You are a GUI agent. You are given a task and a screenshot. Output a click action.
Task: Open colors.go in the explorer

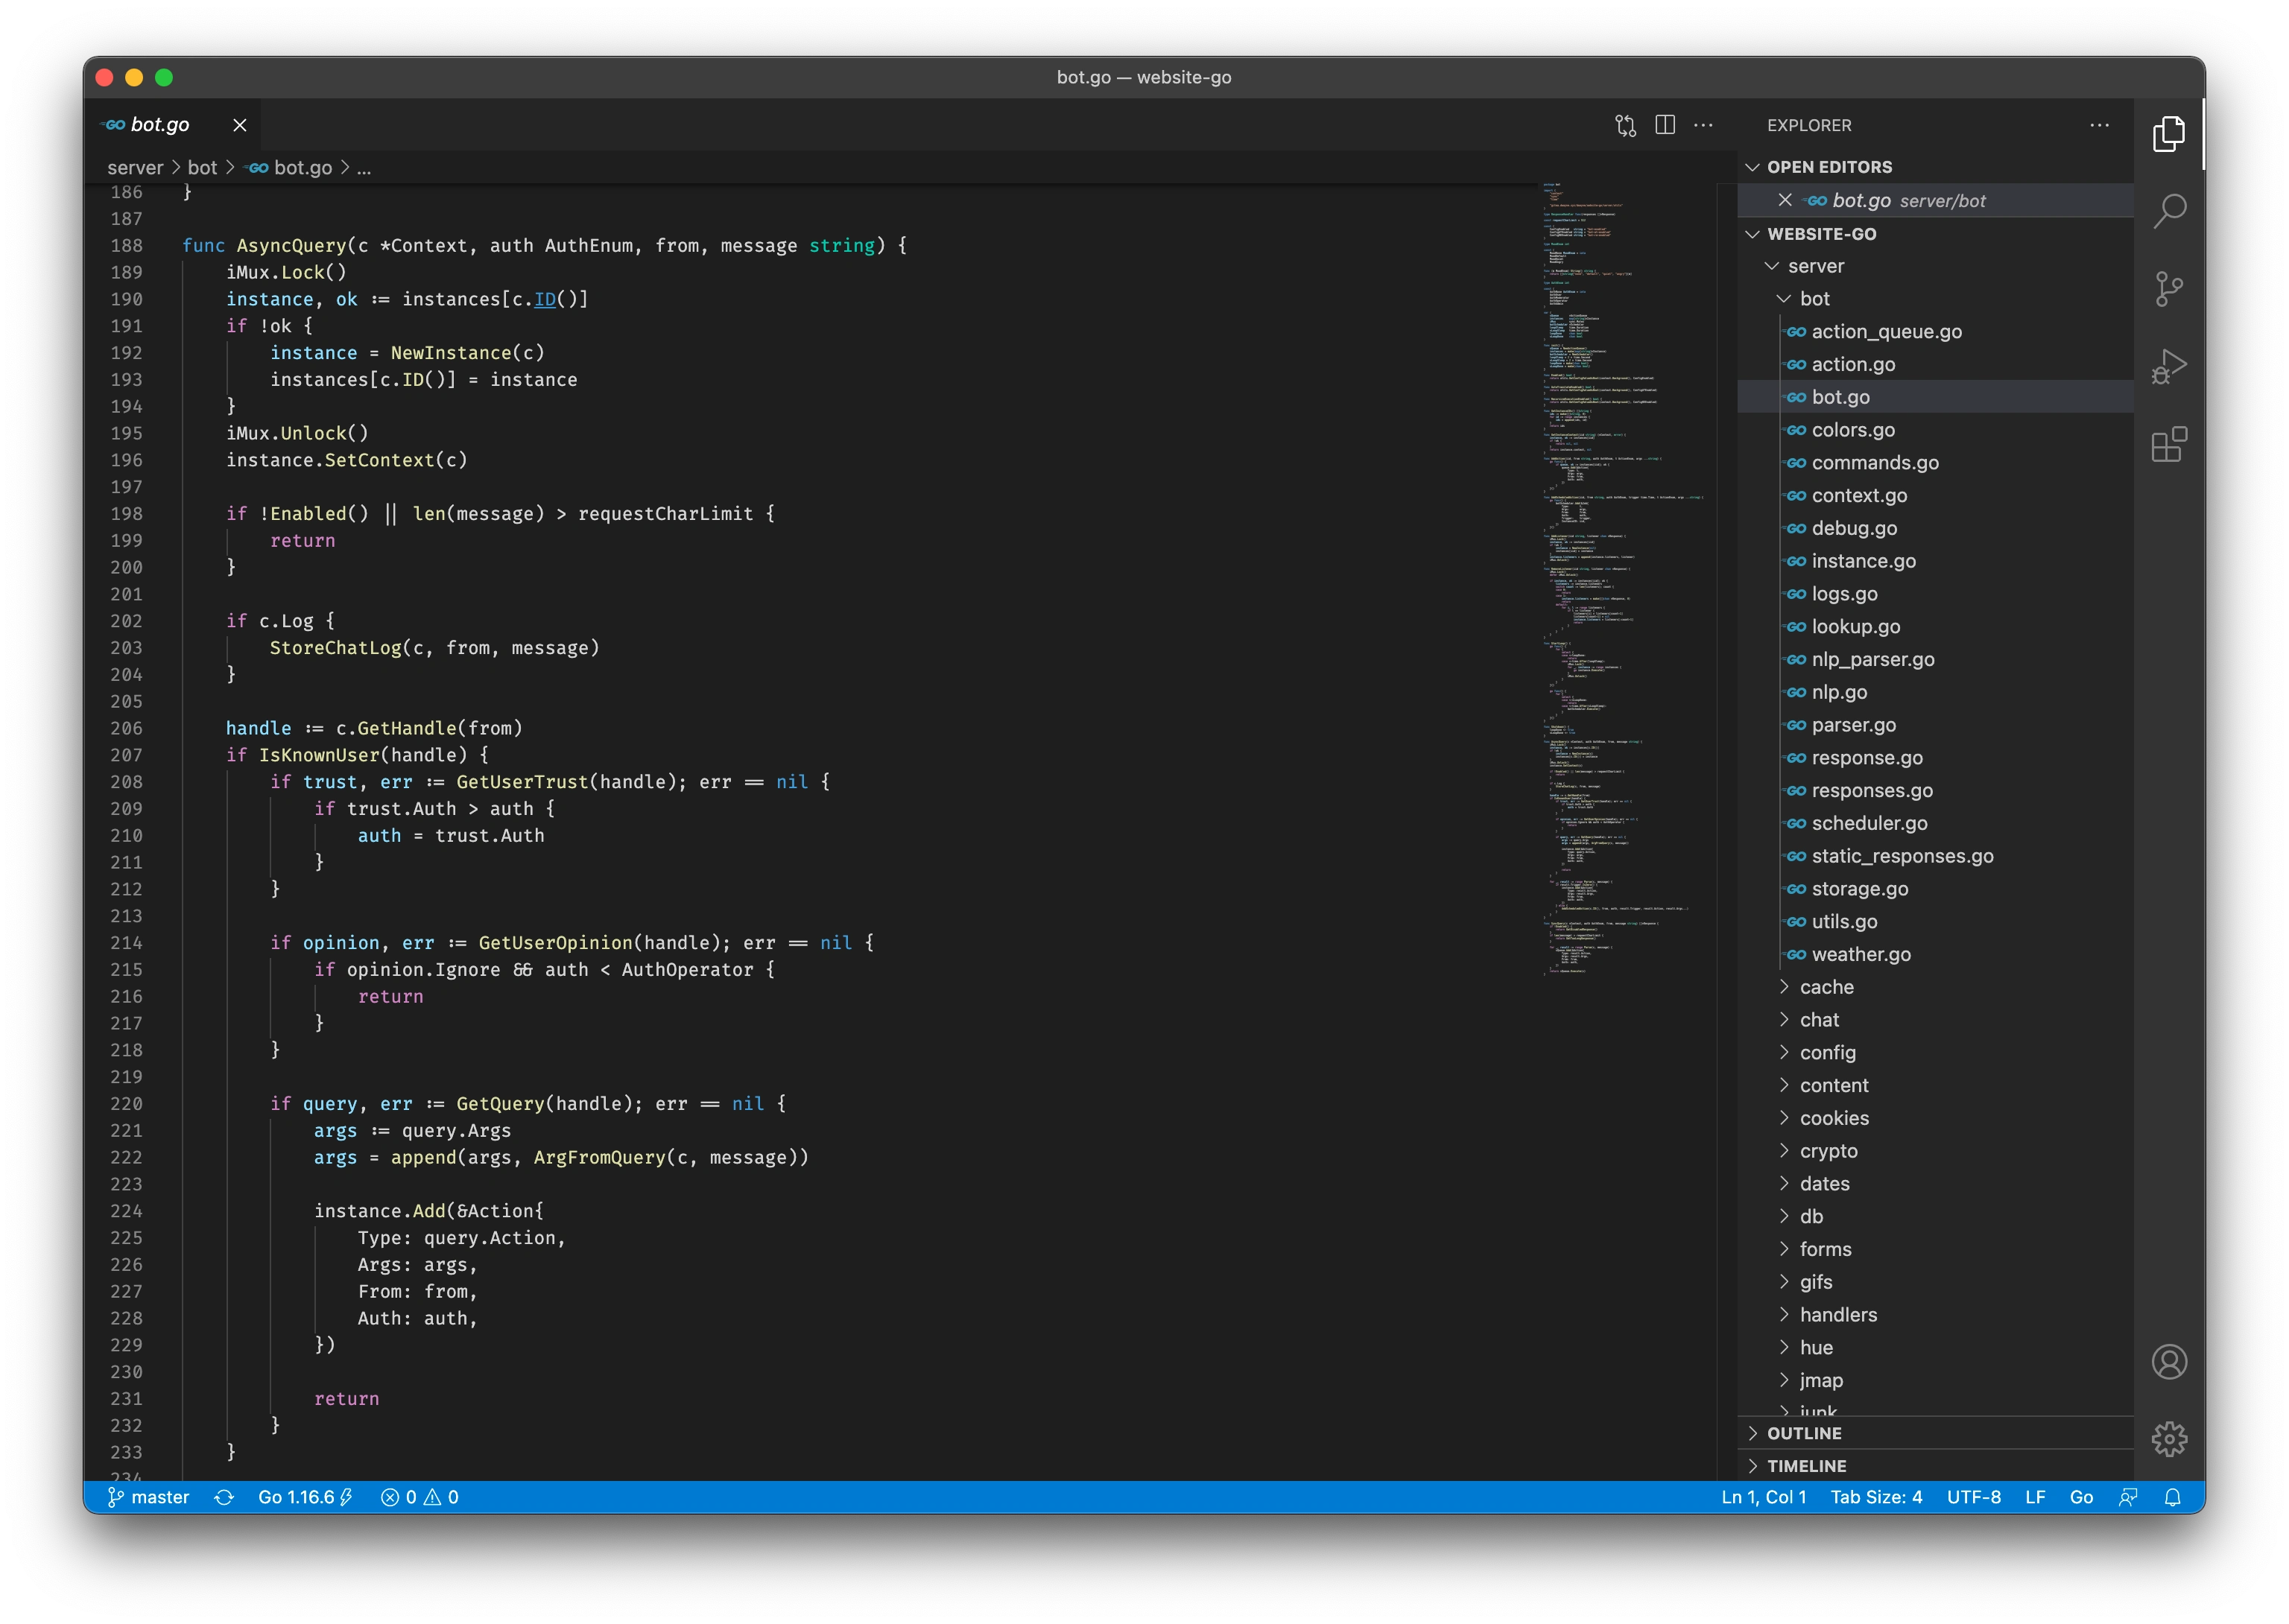click(1935, 430)
